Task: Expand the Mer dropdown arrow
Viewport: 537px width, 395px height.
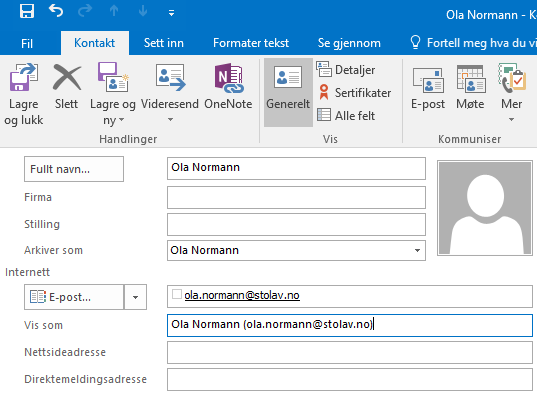Action: click(511, 120)
